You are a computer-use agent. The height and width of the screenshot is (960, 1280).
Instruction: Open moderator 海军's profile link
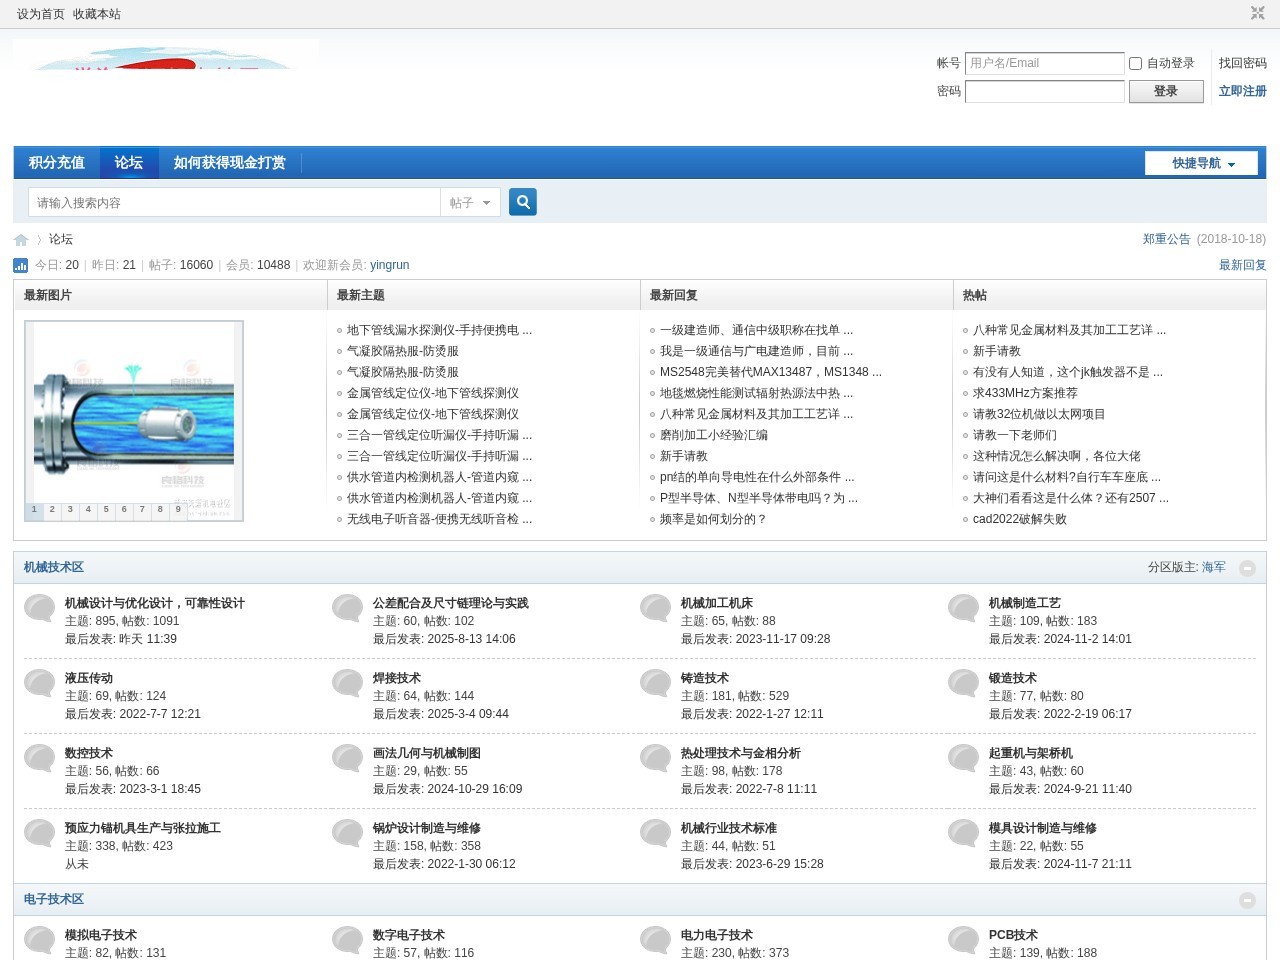(x=1214, y=567)
